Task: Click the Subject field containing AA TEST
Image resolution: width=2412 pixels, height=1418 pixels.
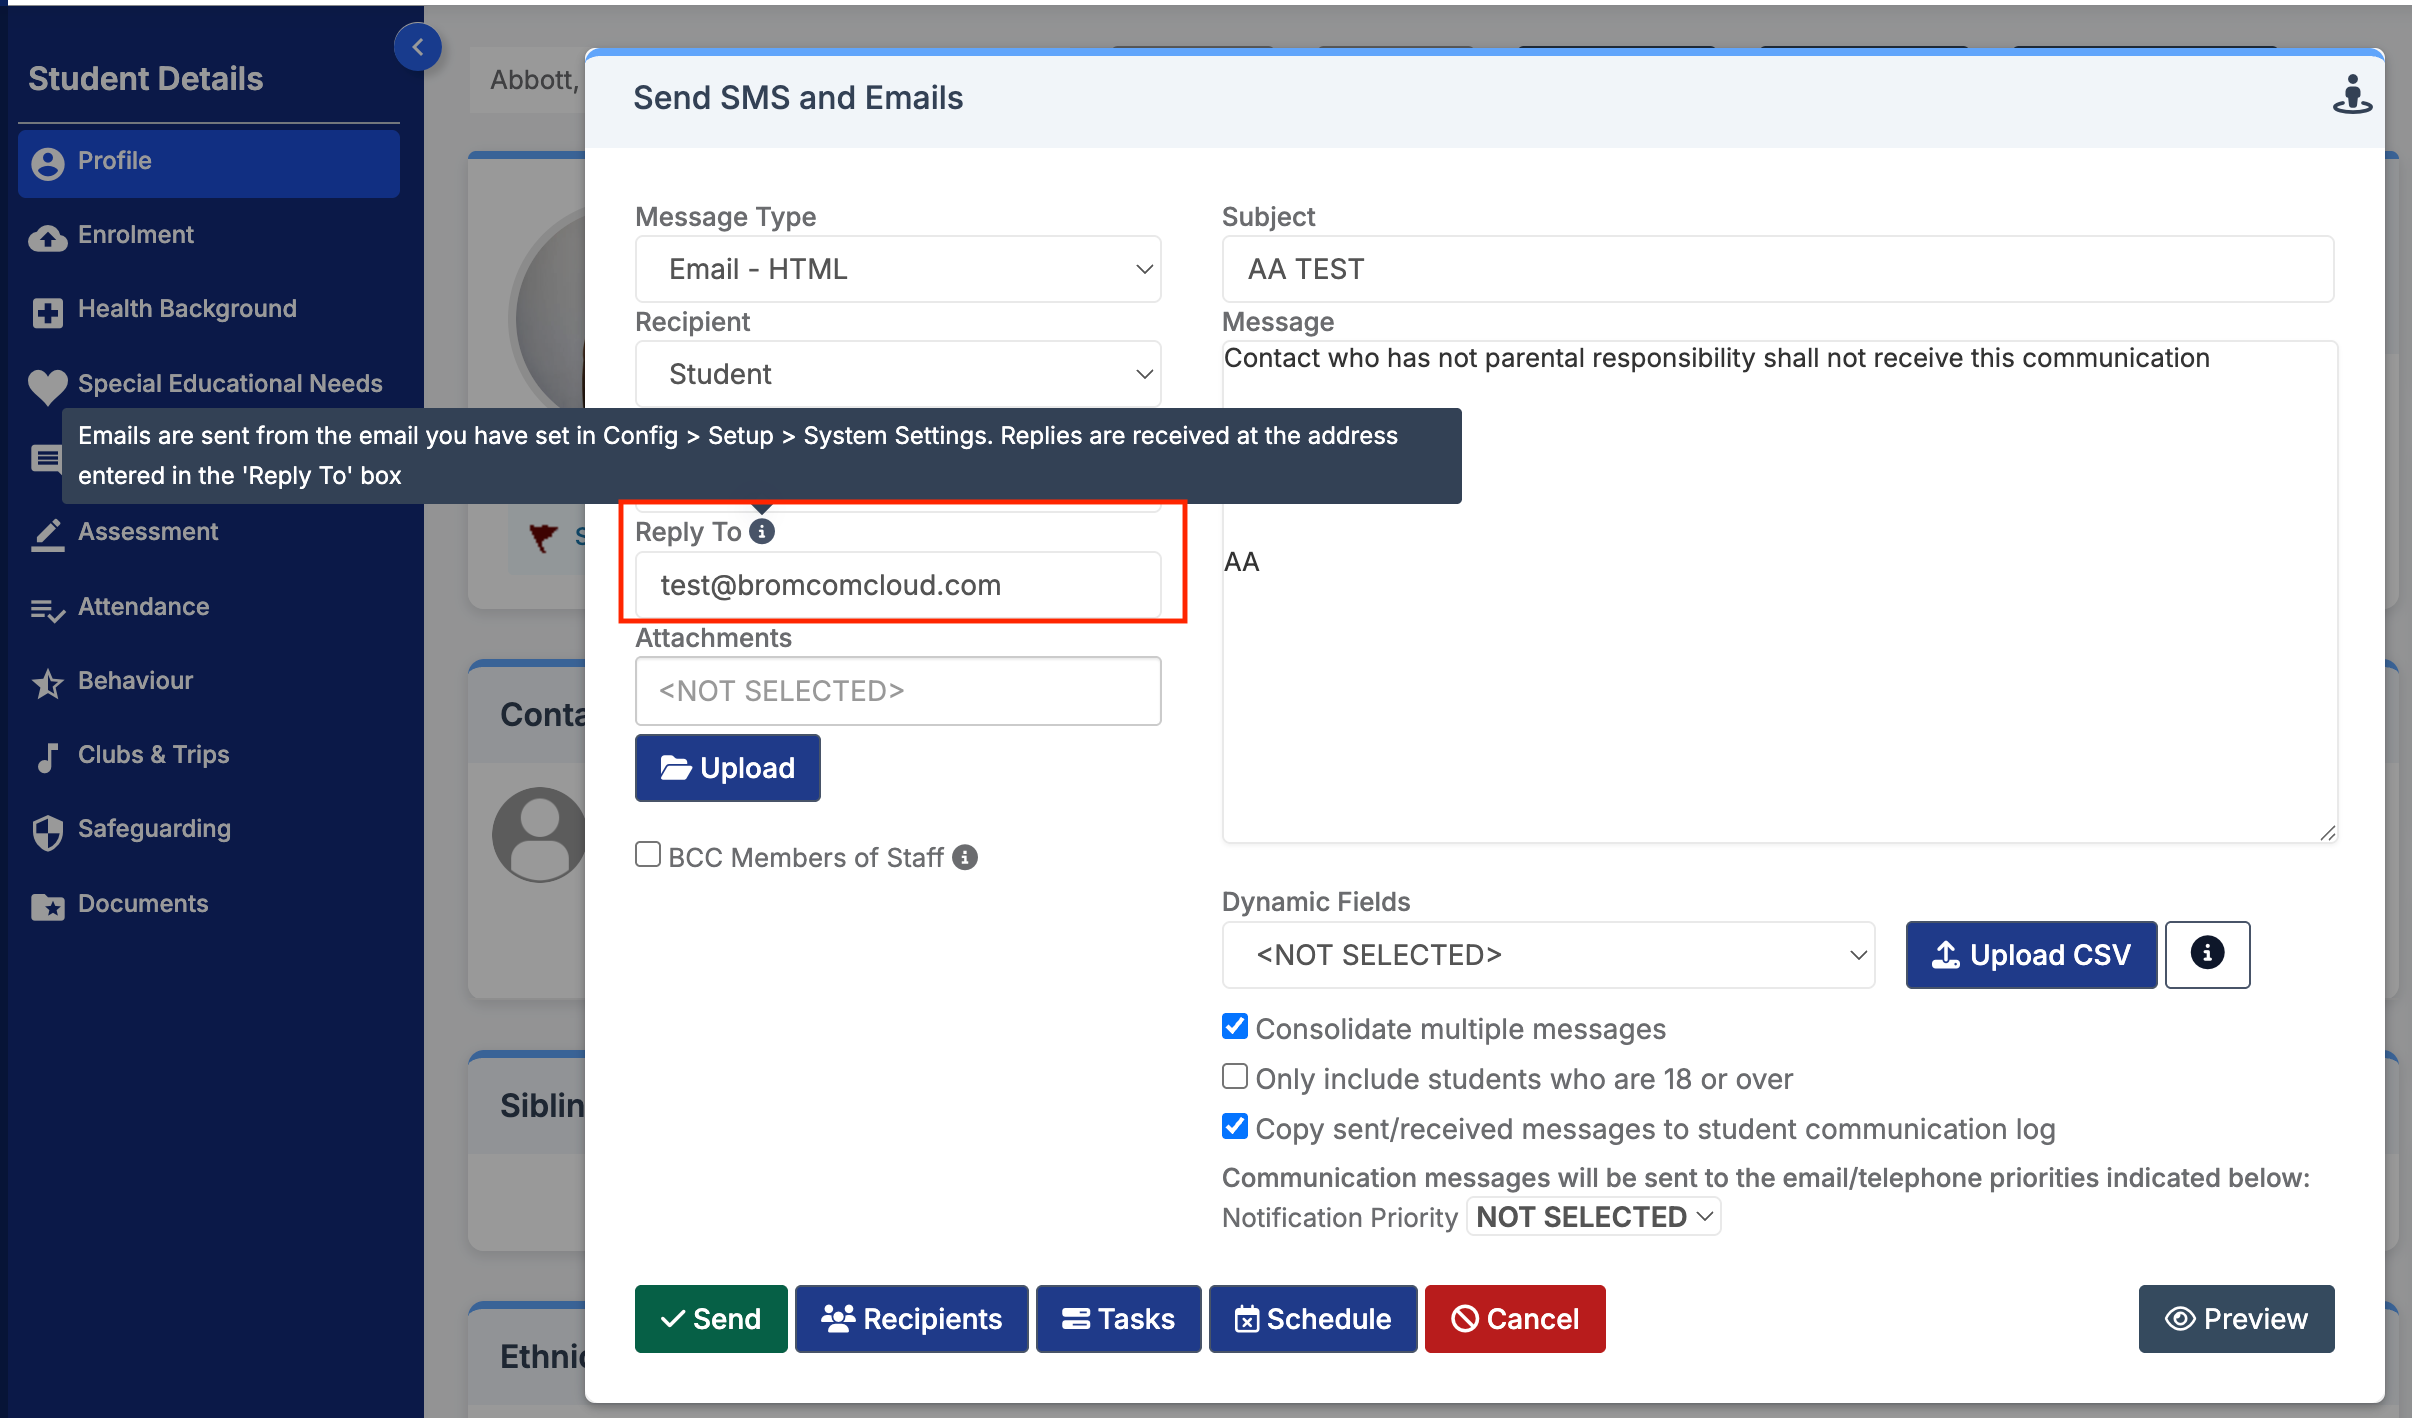Action: 1778,269
